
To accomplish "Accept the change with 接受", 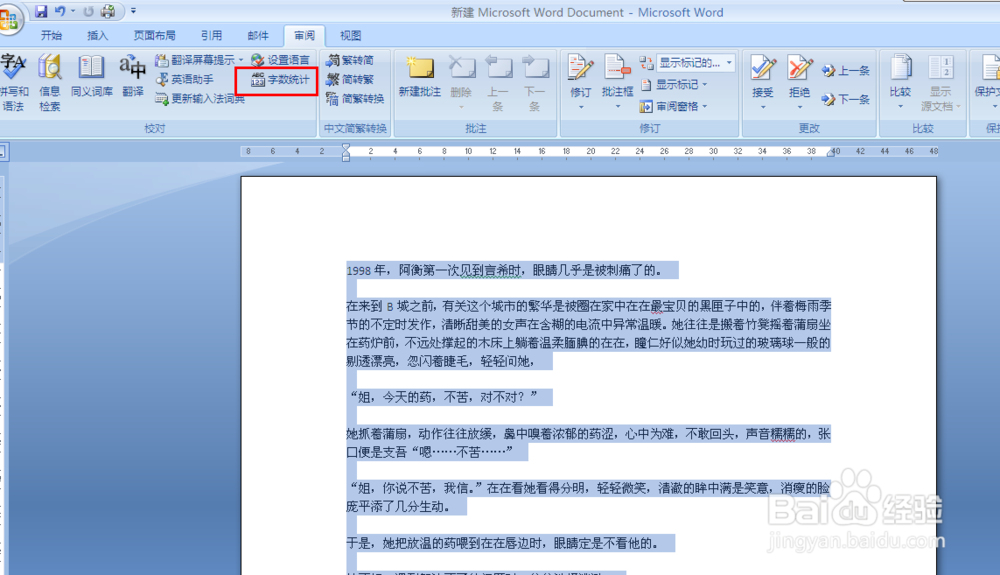I will click(x=762, y=82).
